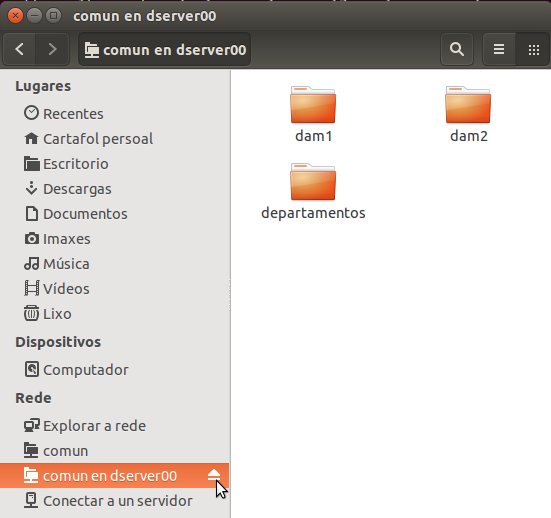The height and width of the screenshot is (518, 551).
Task: Click the disk icon beside Computador
Action: [31, 369]
